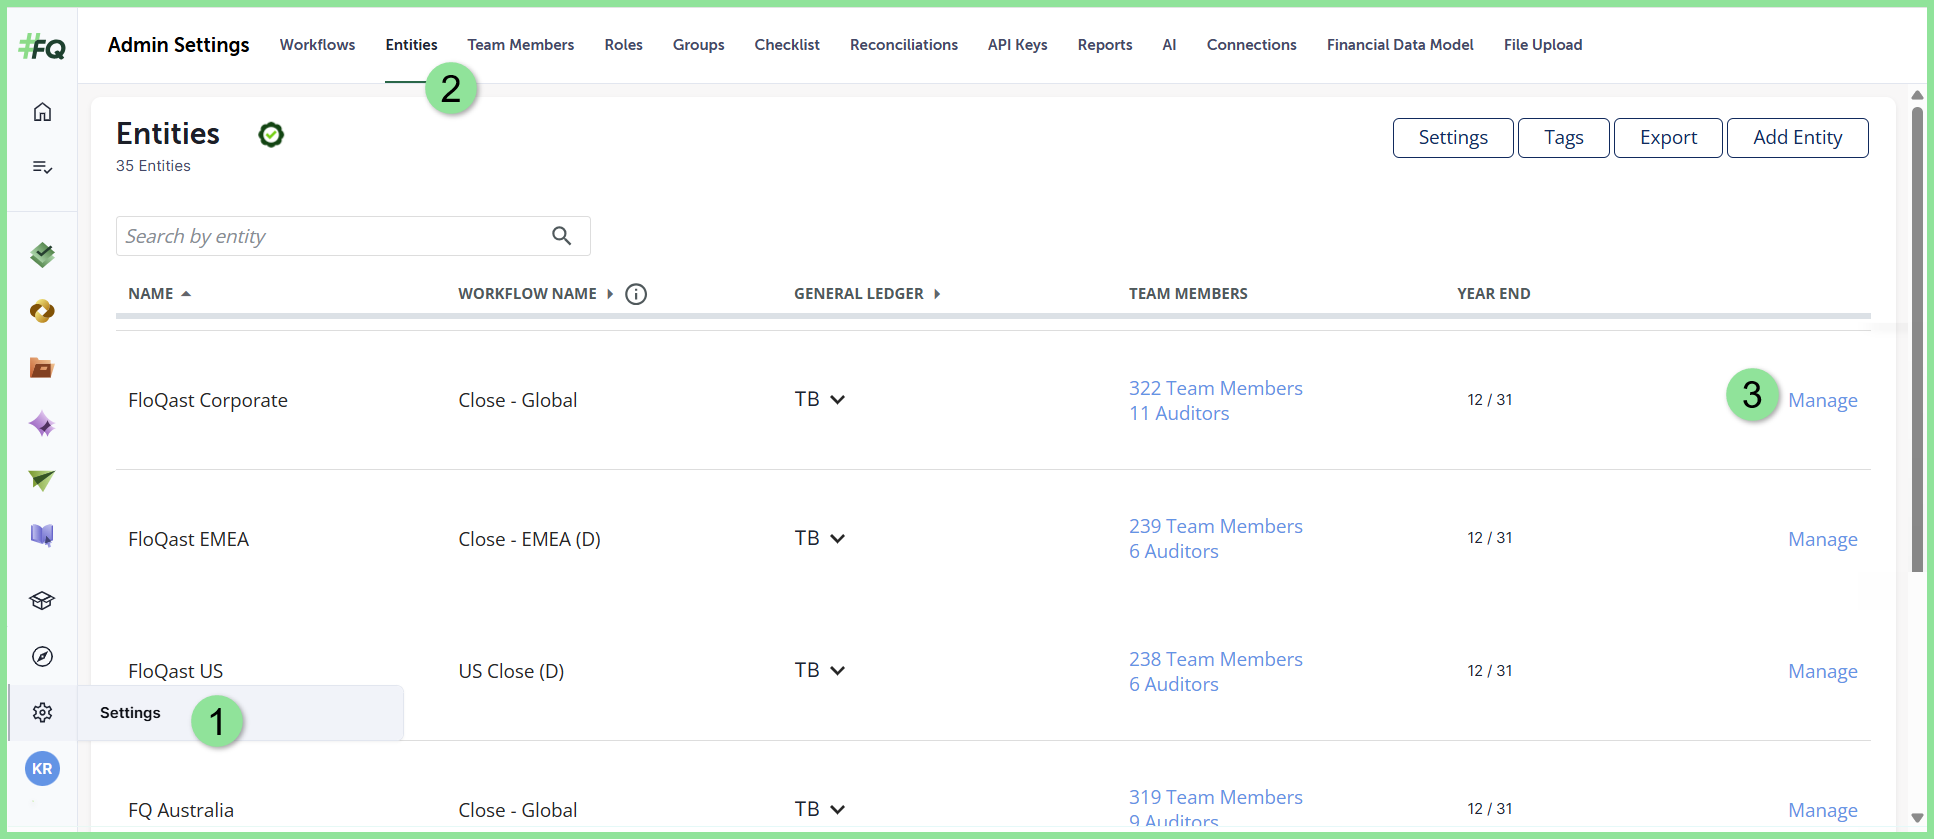Click the Add Entity button
The image size is (1934, 839).
(1797, 138)
